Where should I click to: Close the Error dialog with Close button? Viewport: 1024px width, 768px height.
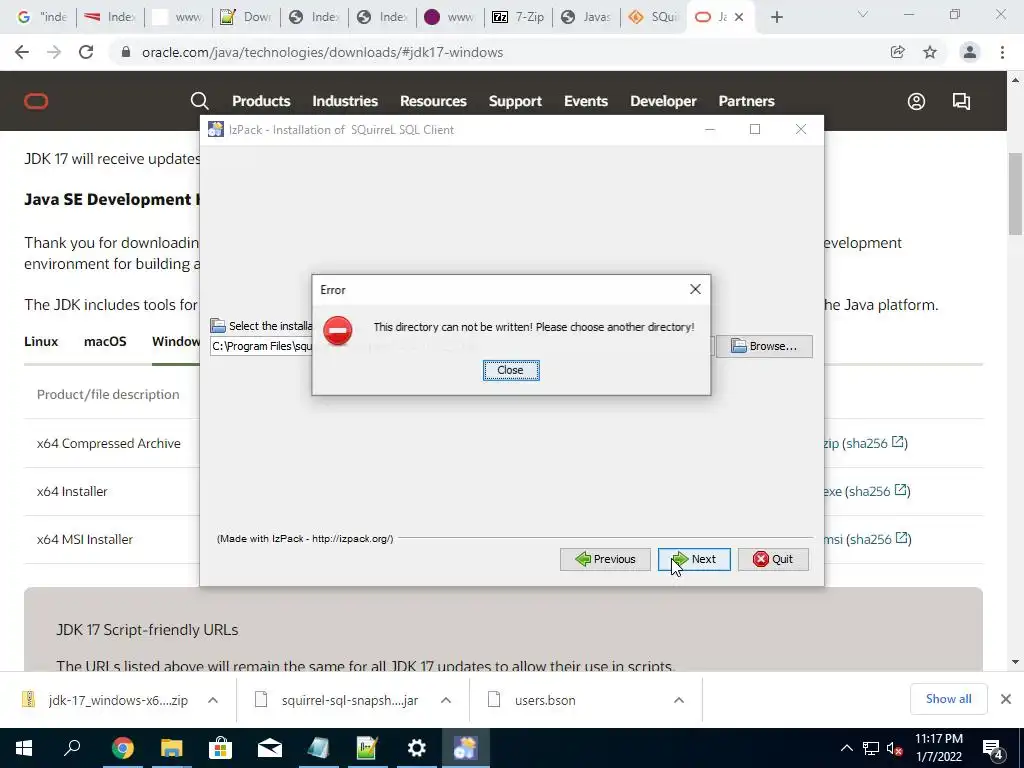point(511,370)
